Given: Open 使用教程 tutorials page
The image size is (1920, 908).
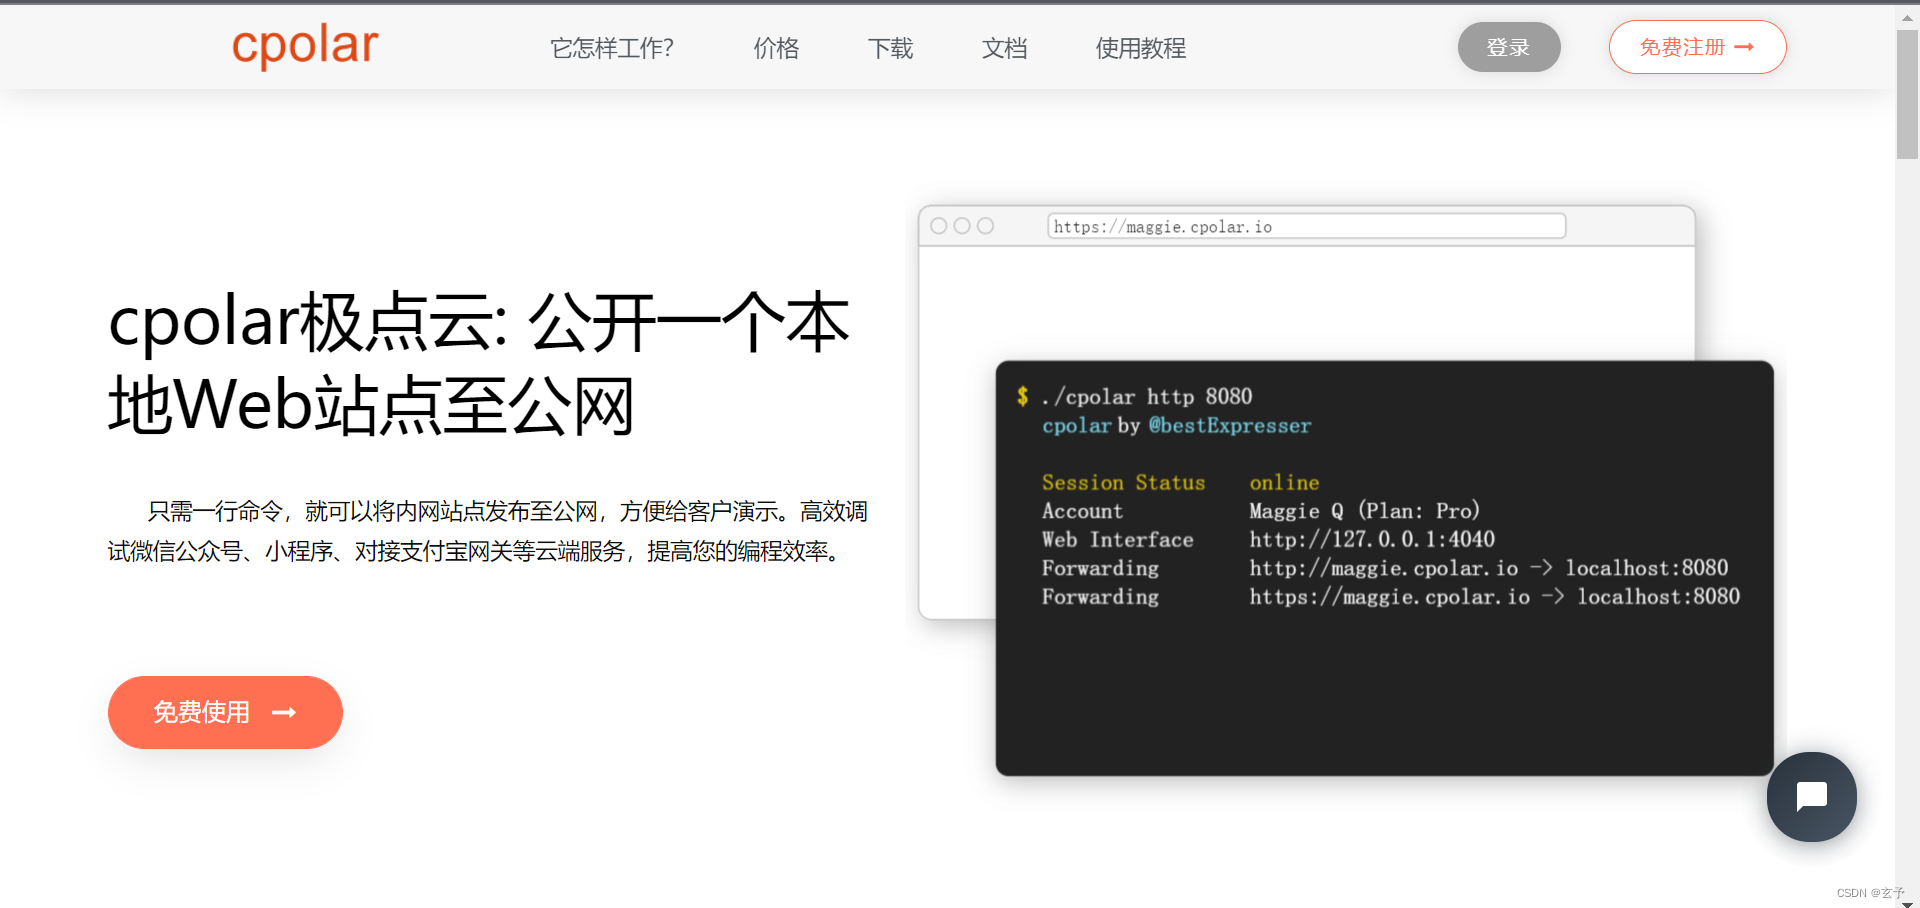Looking at the screenshot, I should [x=1140, y=48].
